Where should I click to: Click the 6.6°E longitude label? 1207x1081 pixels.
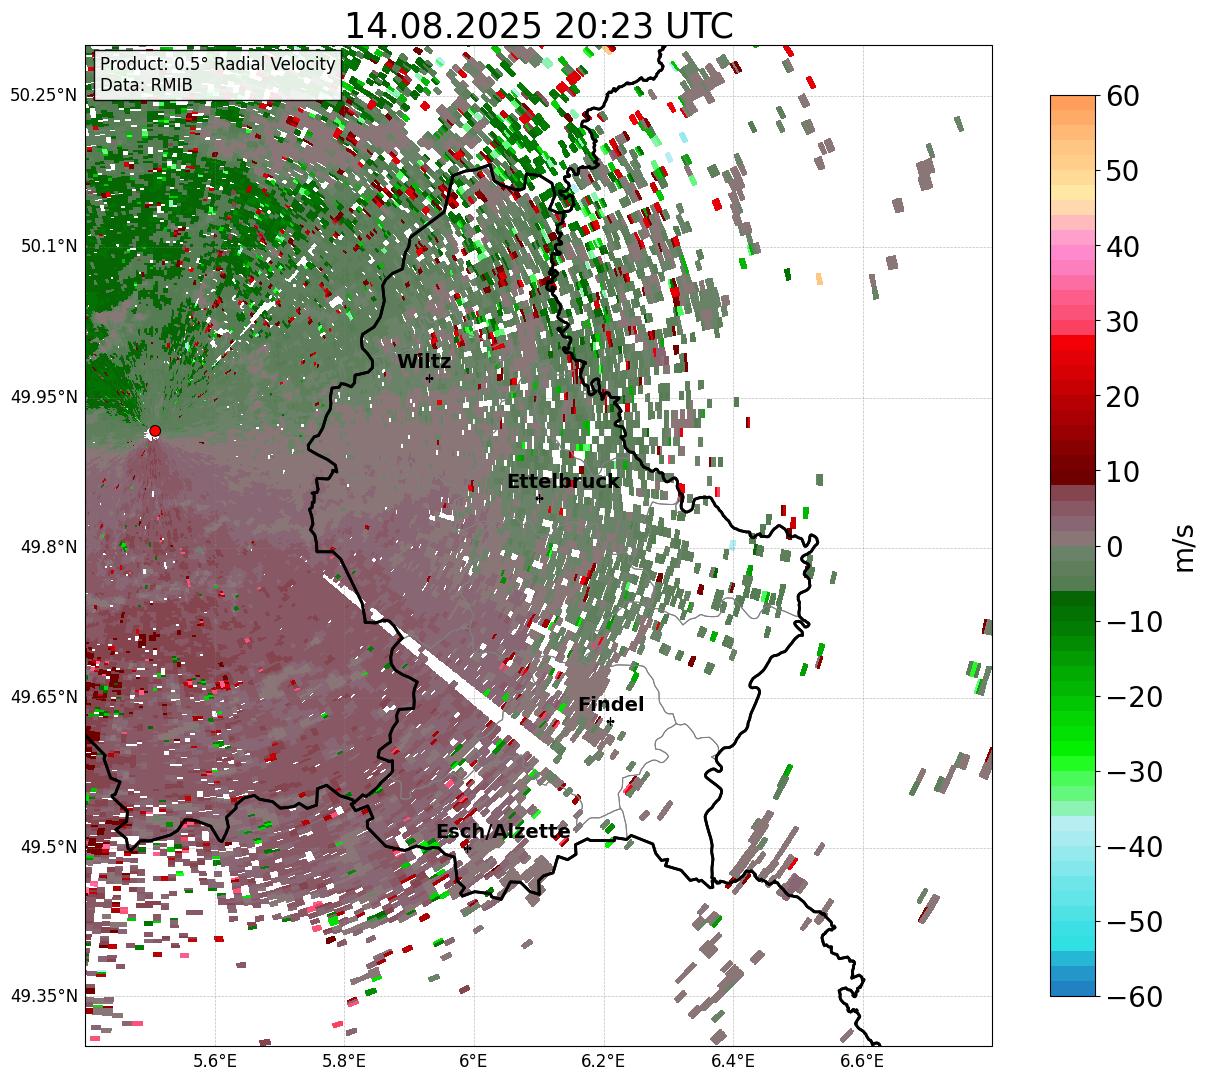click(862, 1062)
